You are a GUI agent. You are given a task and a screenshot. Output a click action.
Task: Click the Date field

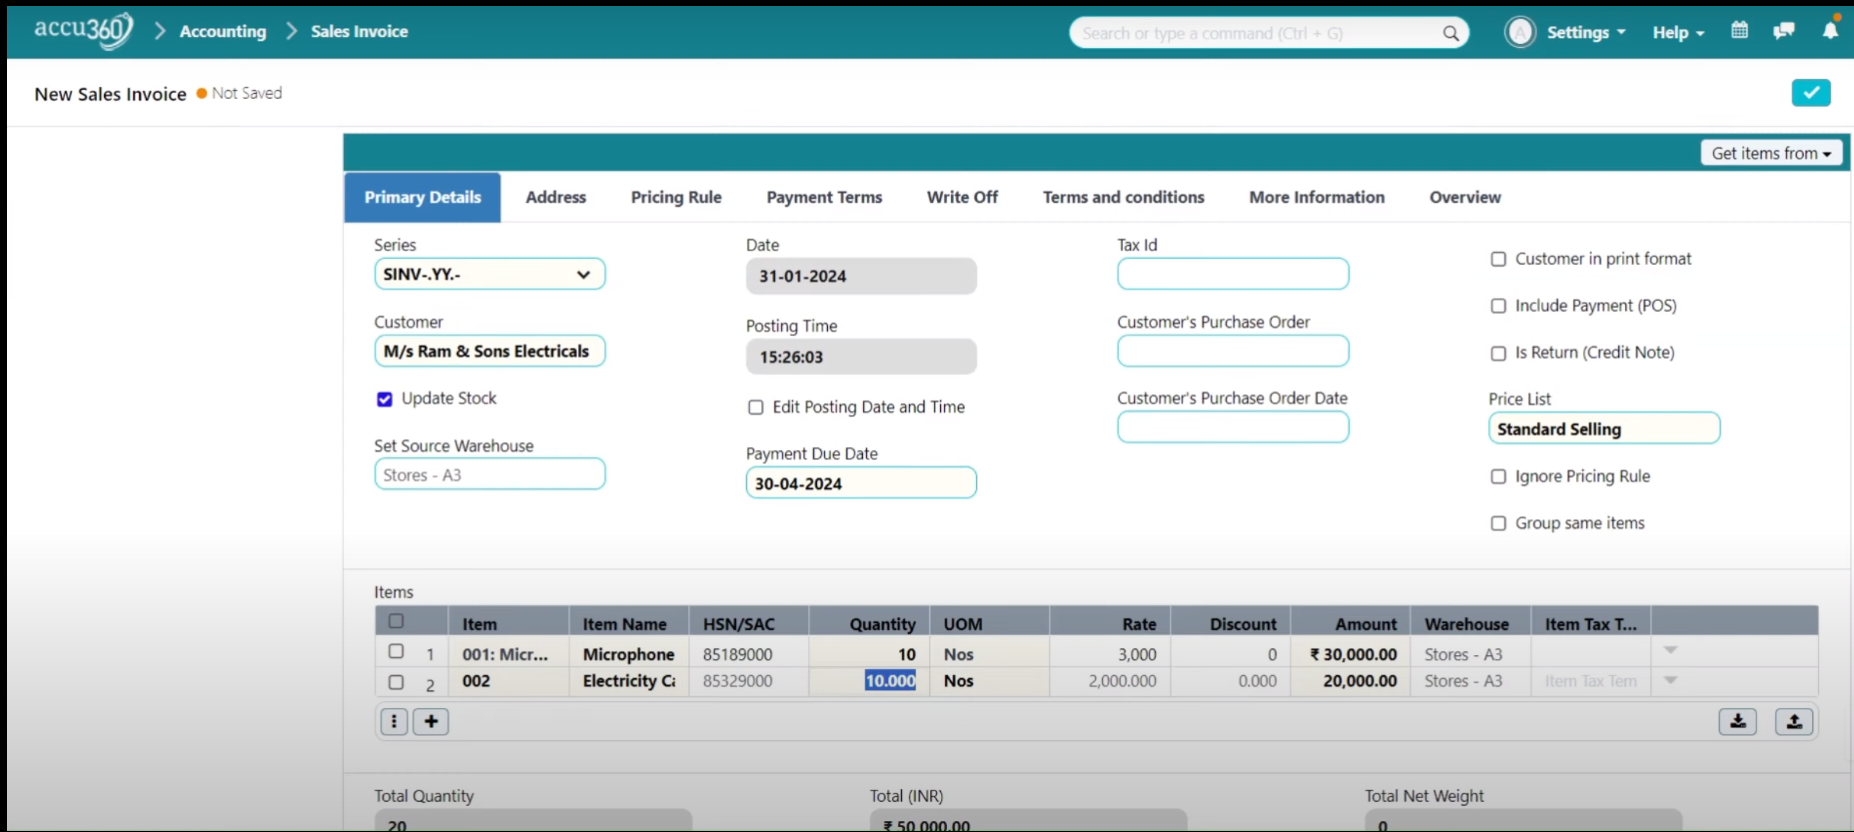(x=861, y=276)
